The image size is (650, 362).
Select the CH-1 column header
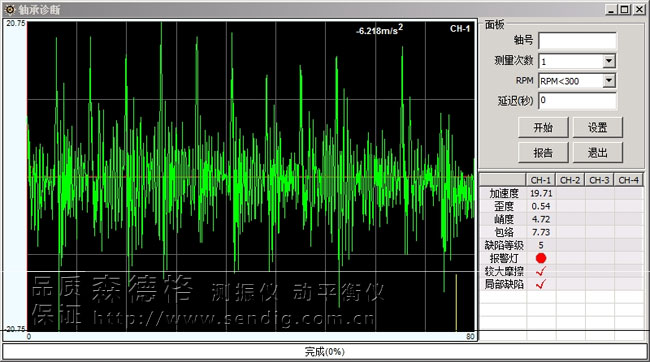(541, 180)
